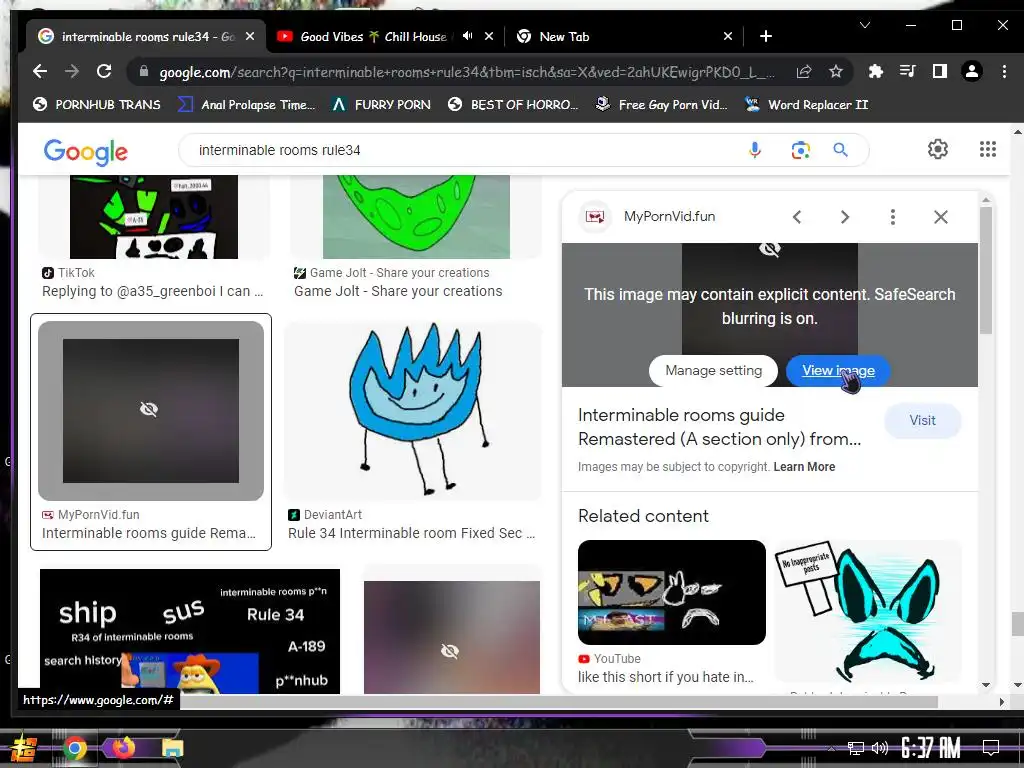1024x768 pixels.
Task: Open the Chrome three-dot menu
Action: point(1004,71)
